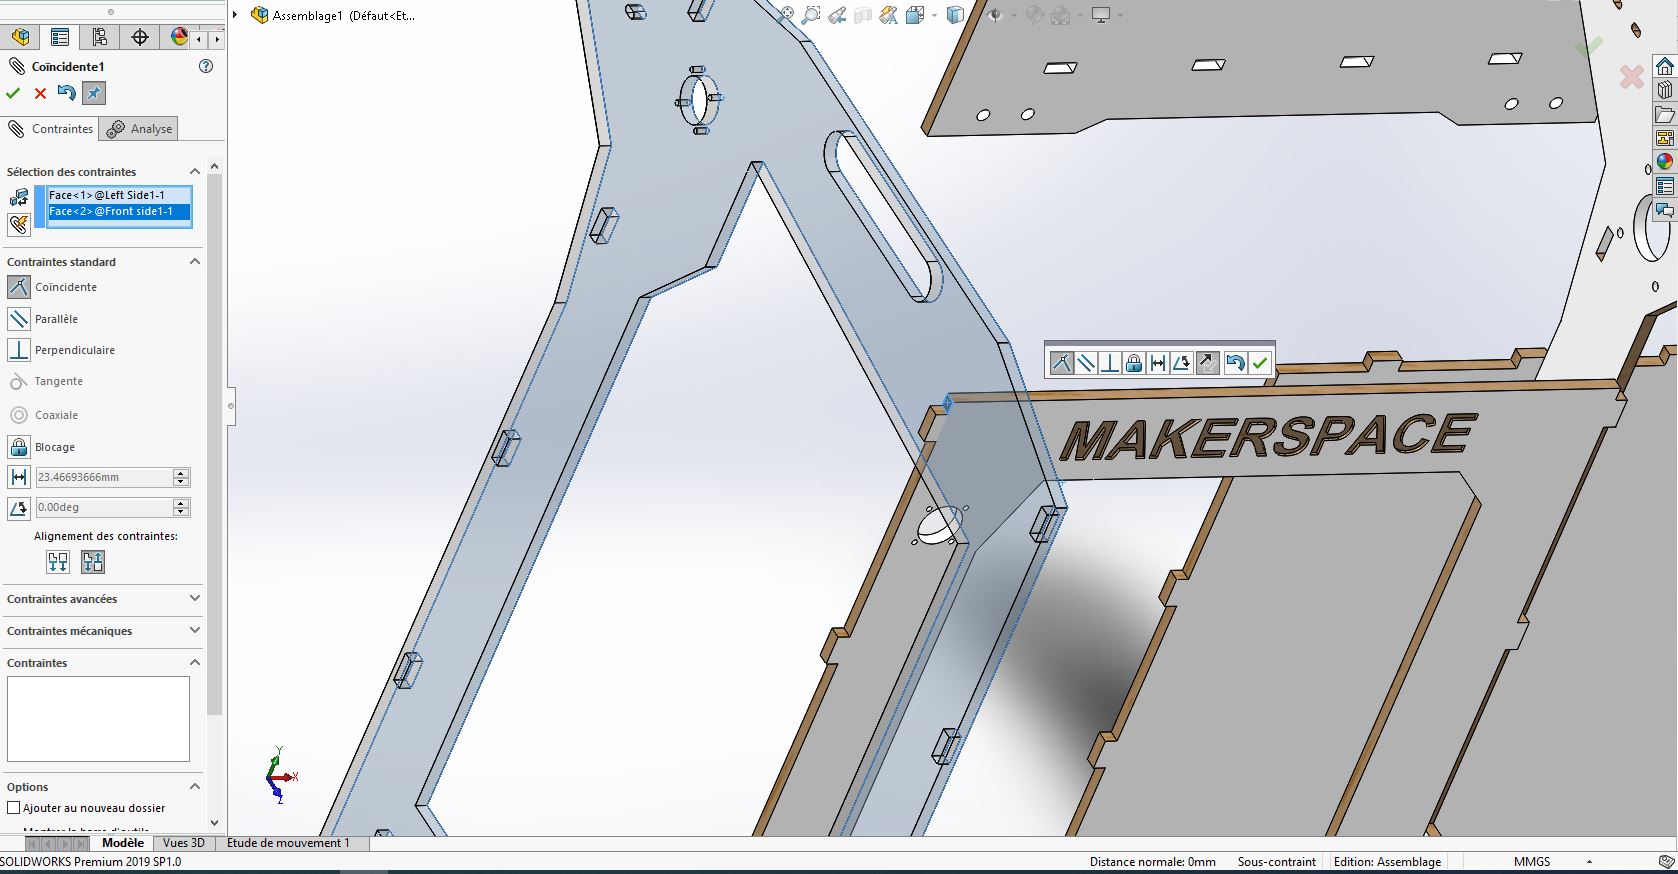Switch to the Analyse tab
The height and width of the screenshot is (874, 1678).
point(140,129)
